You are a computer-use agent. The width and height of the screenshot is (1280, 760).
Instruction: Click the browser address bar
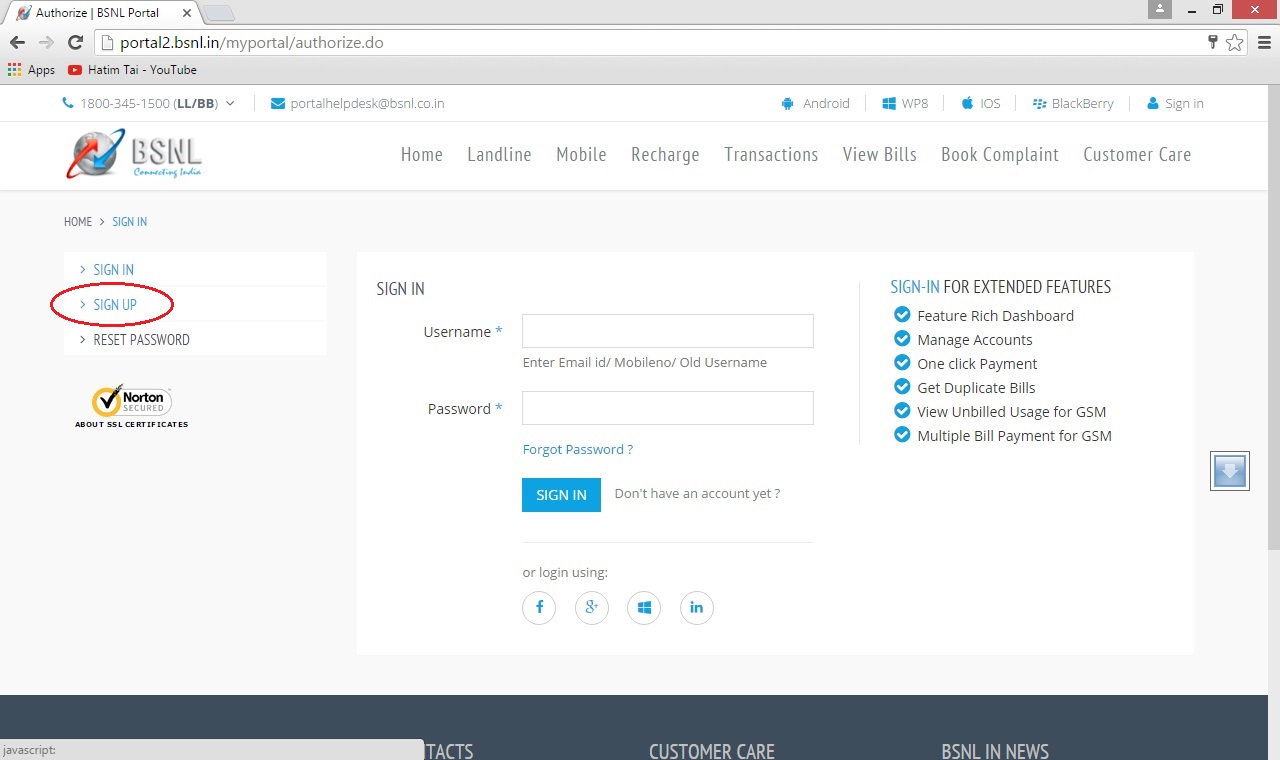tap(650, 43)
